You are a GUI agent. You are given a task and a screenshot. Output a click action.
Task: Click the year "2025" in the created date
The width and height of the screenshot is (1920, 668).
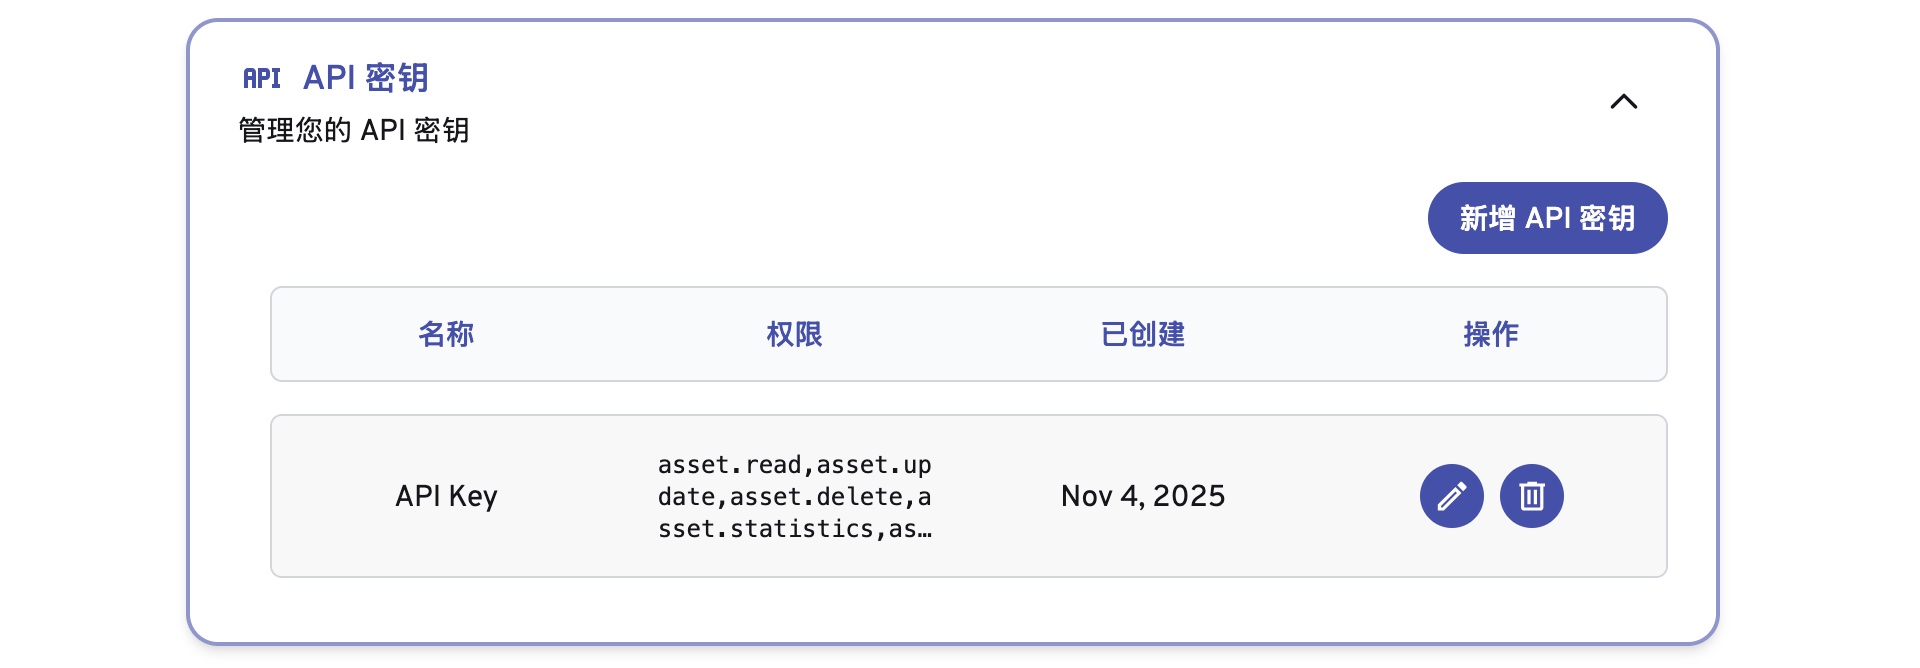[x=1188, y=496]
